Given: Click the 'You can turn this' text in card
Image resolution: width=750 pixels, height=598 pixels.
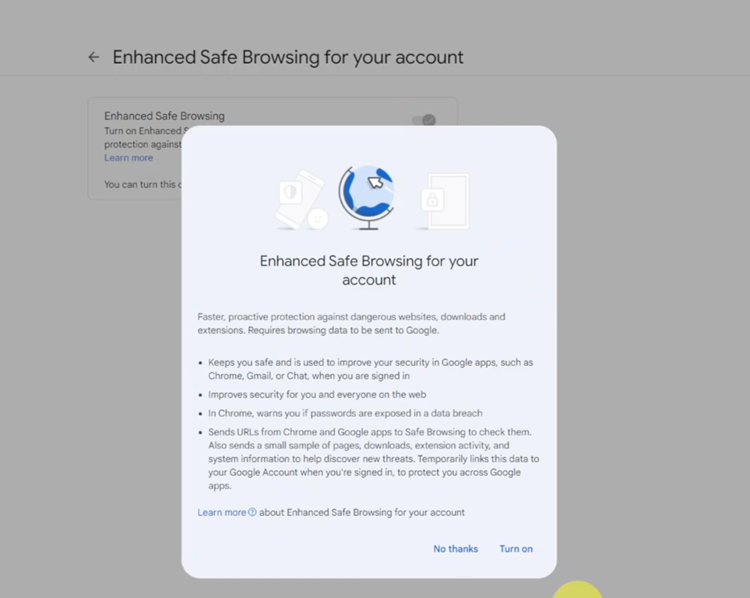Looking at the screenshot, I should click(143, 184).
